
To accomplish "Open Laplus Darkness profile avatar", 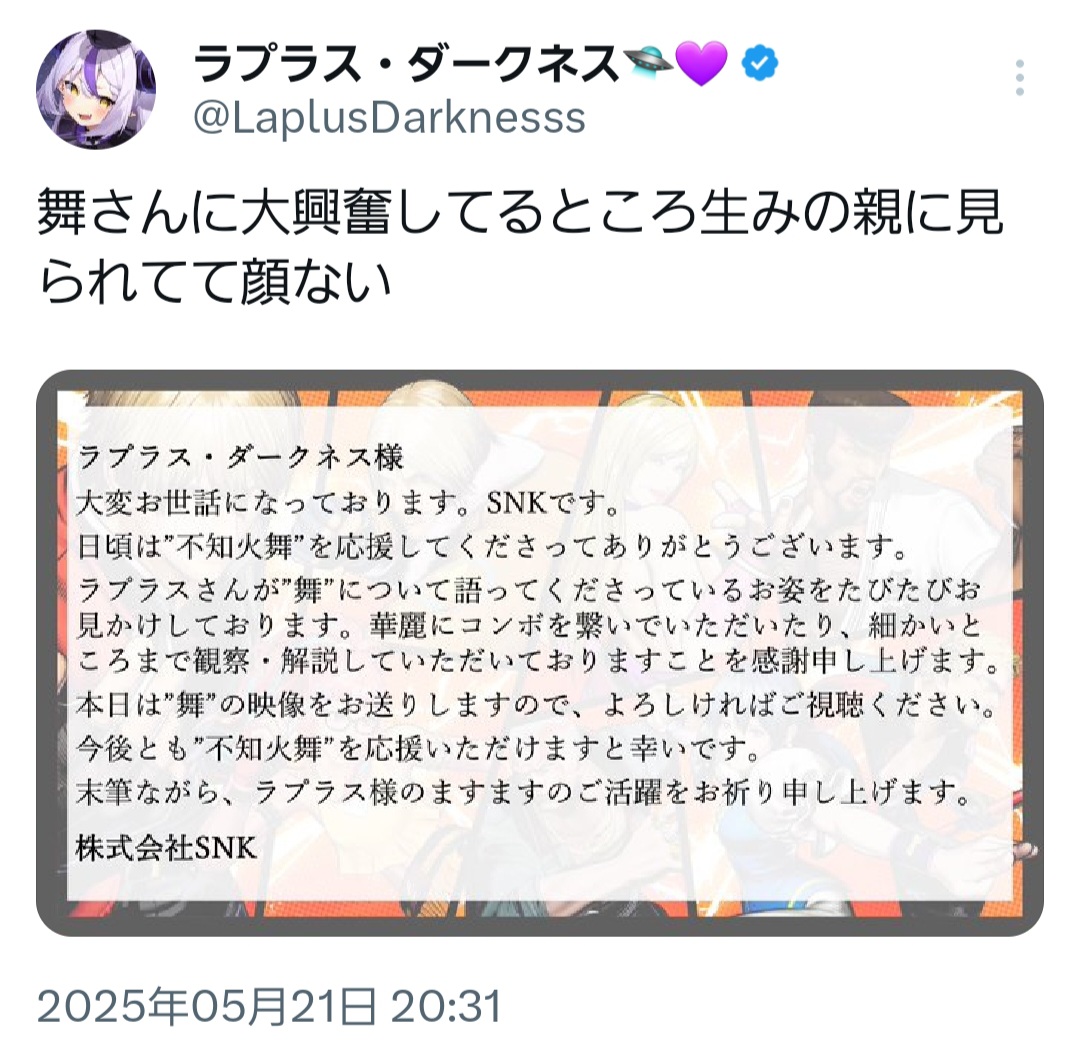I will point(96,90).
